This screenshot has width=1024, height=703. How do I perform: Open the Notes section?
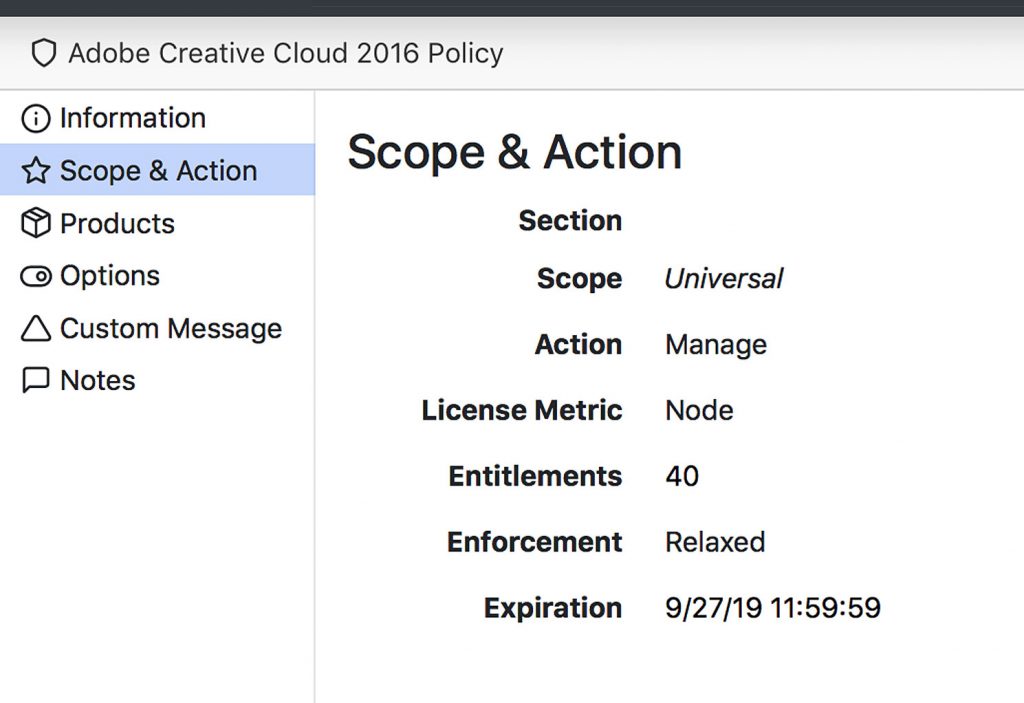tap(97, 380)
